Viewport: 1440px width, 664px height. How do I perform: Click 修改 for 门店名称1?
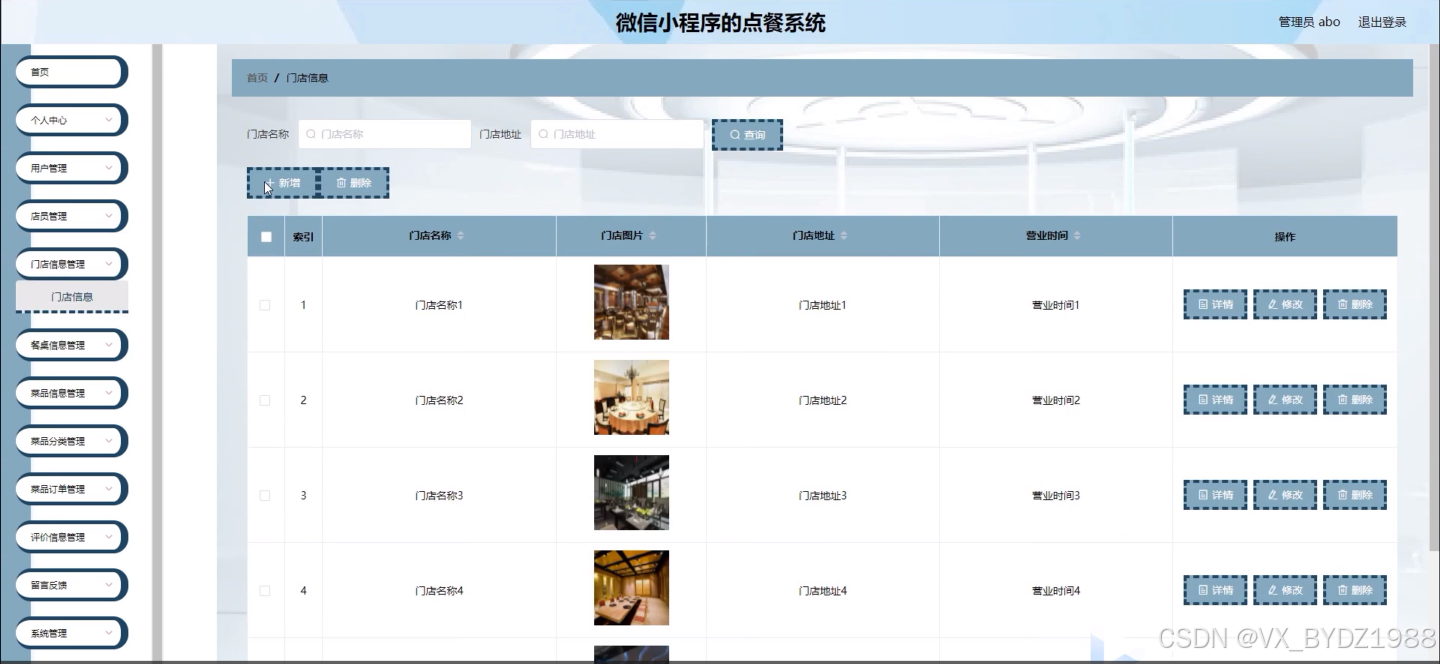[x=1285, y=305]
